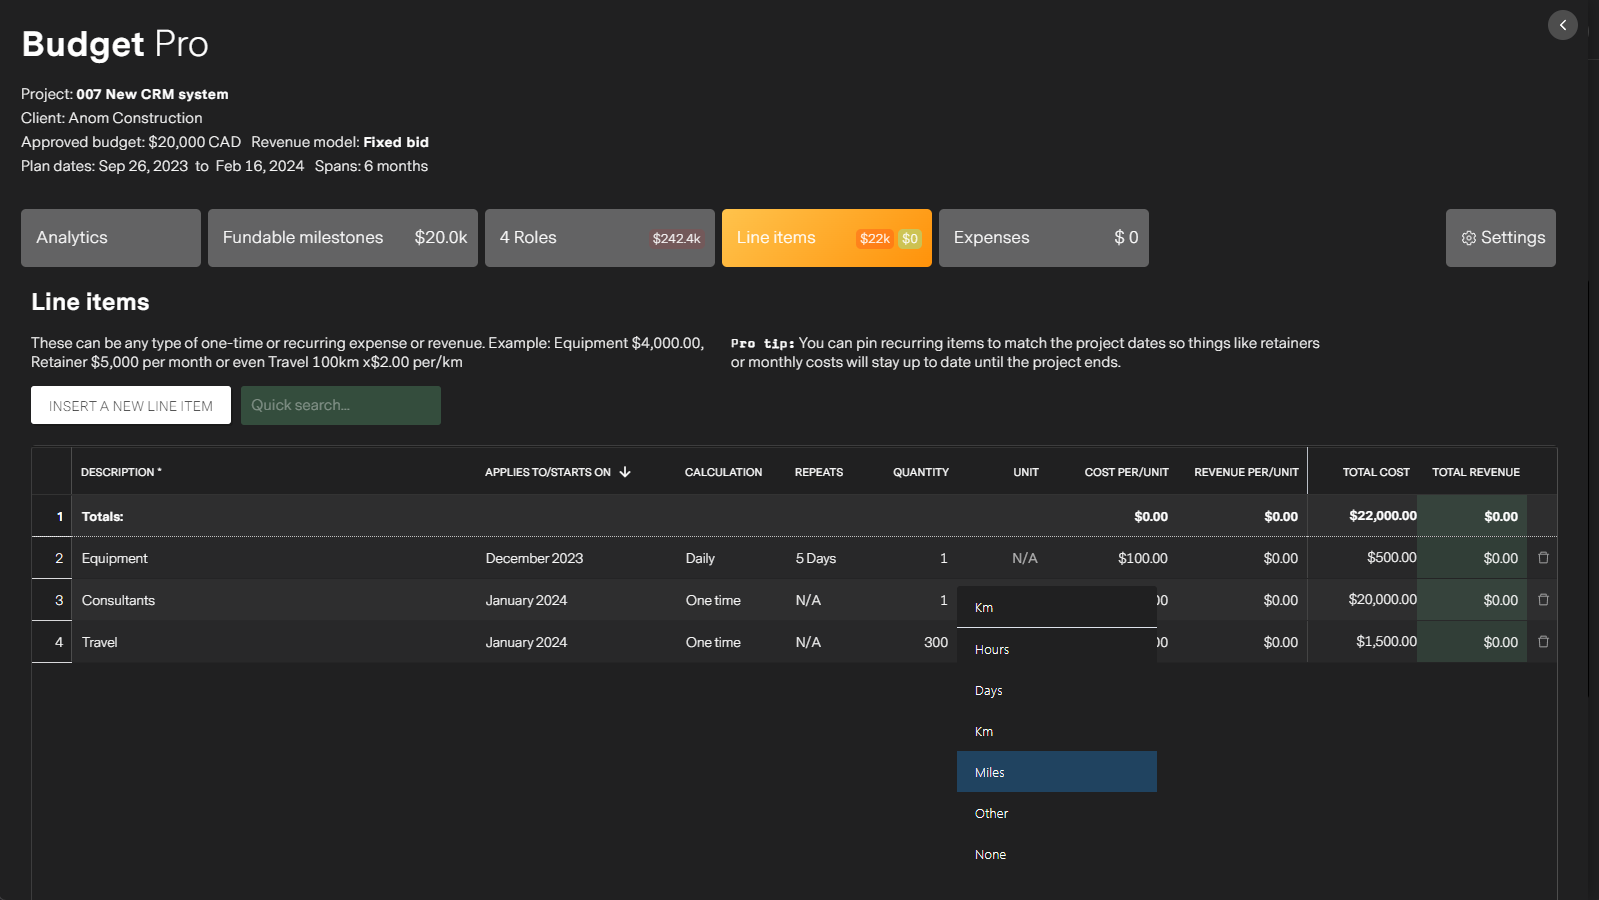The width and height of the screenshot is (1599, 900).
Task: Go to the Expenses tab
Action: coord(1044,238)
